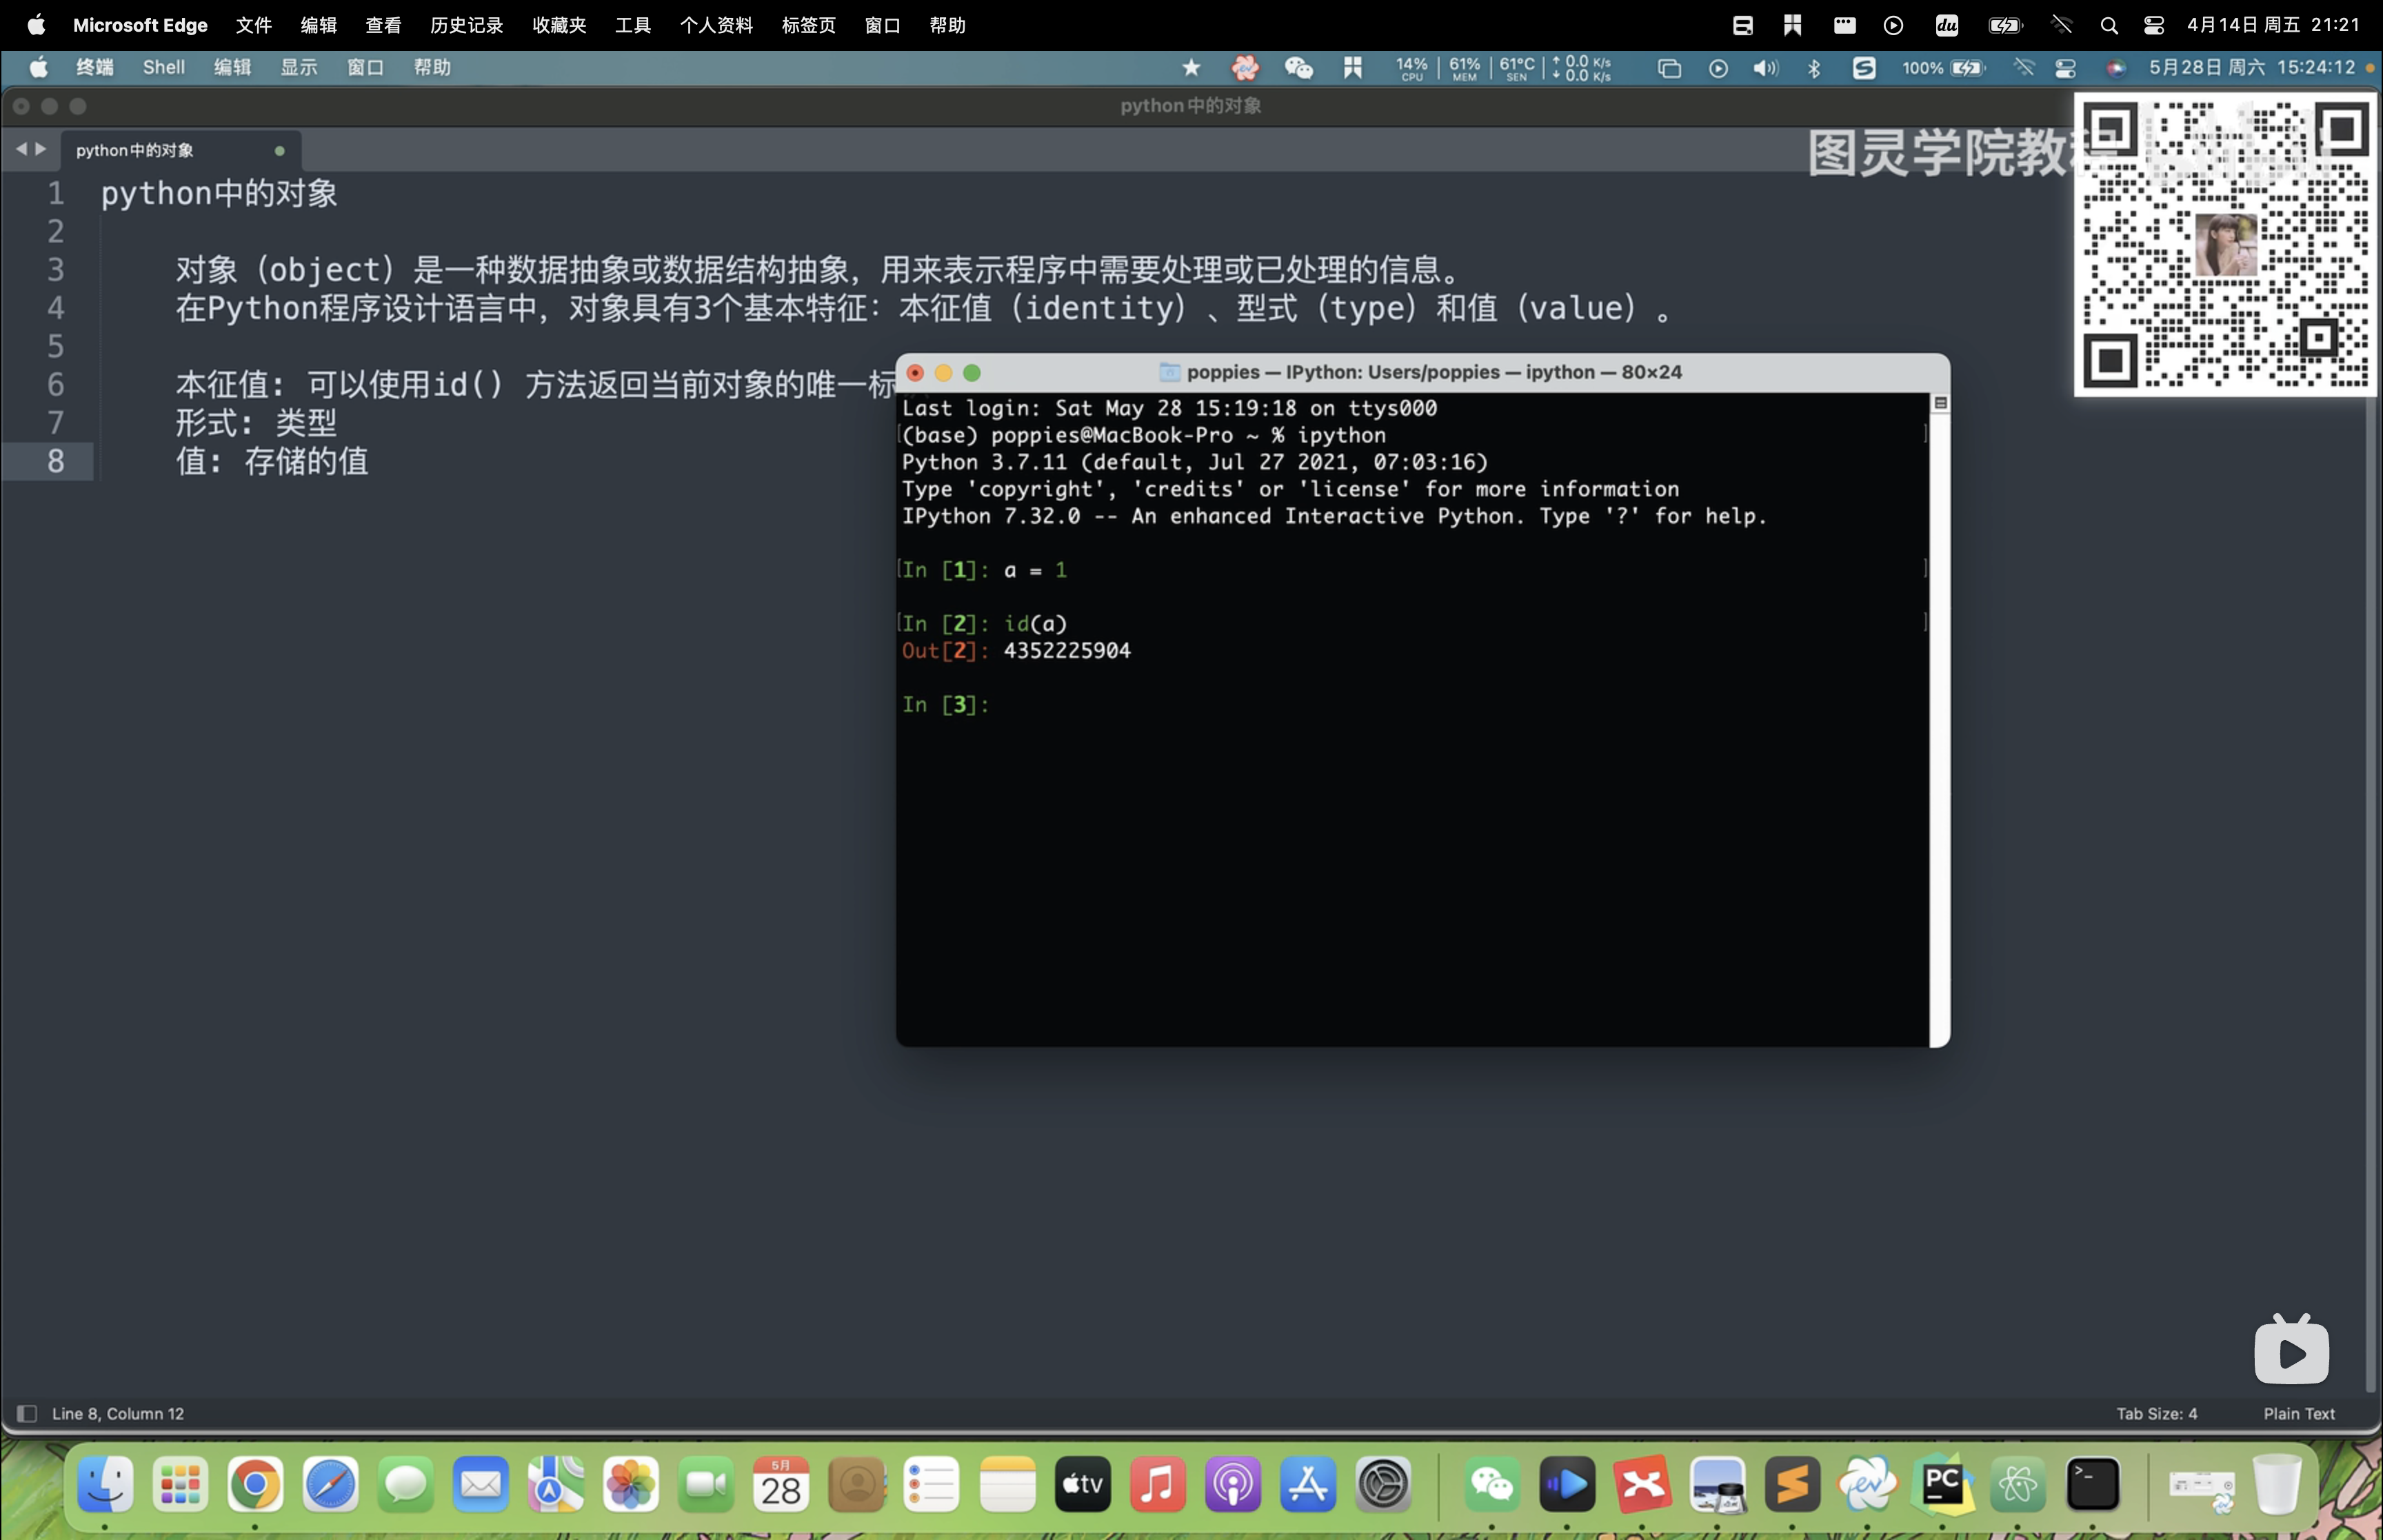Click the text '值: 存储的值'
The height and width of the screenshot is (1540, 2383).
[272, 461]
